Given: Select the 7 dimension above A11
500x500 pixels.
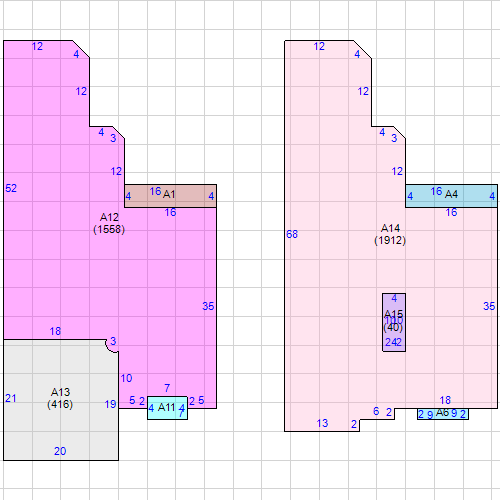Looking at the screenshot, I should click(x=167, y=388).
